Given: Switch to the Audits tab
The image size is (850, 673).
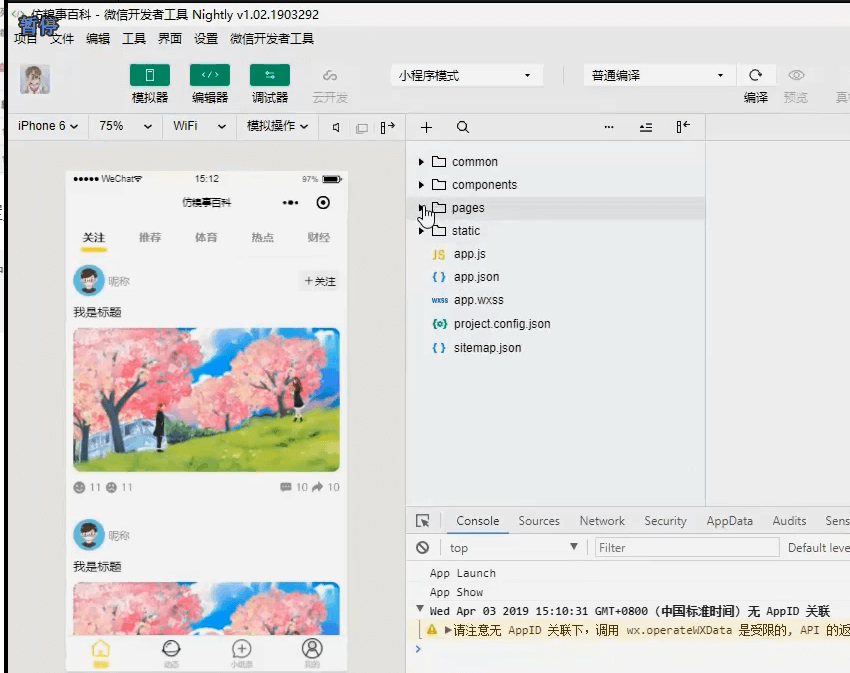Looking at the screenshot, I should (x=789, y=521).
